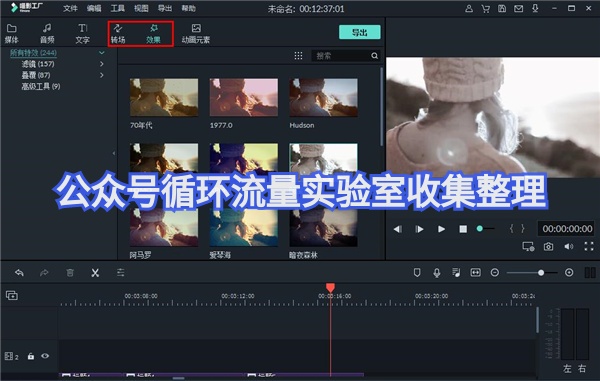Click the download icon in title bar

(x=535, y=8)
